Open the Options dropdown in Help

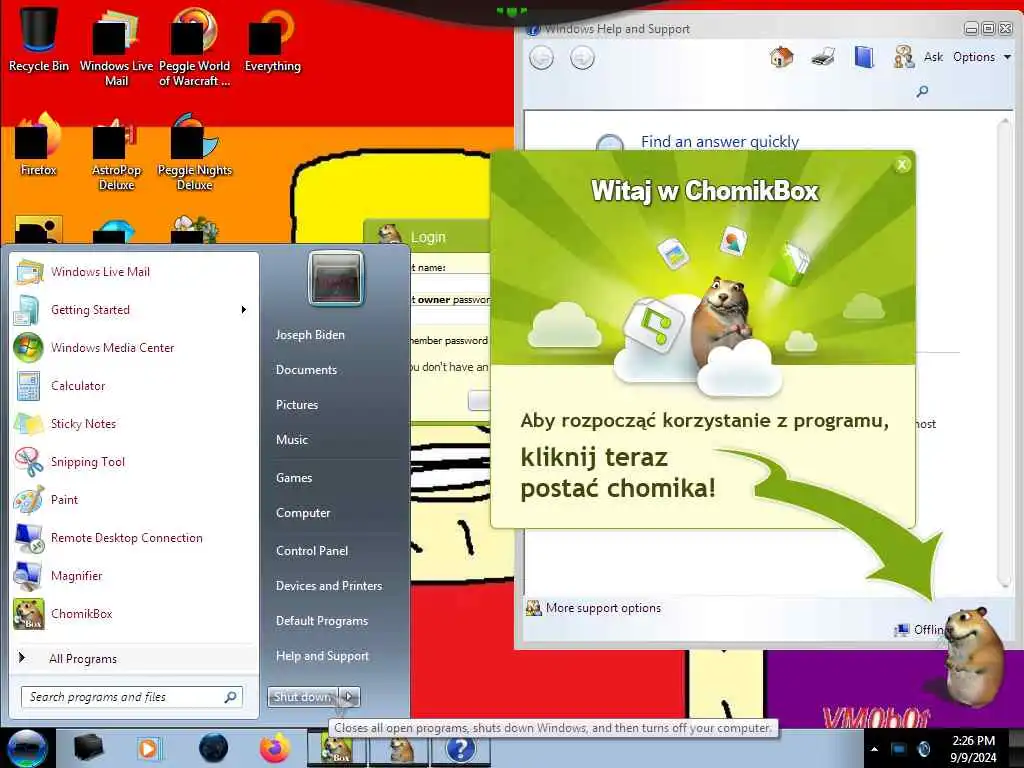(x=982, y=57)
